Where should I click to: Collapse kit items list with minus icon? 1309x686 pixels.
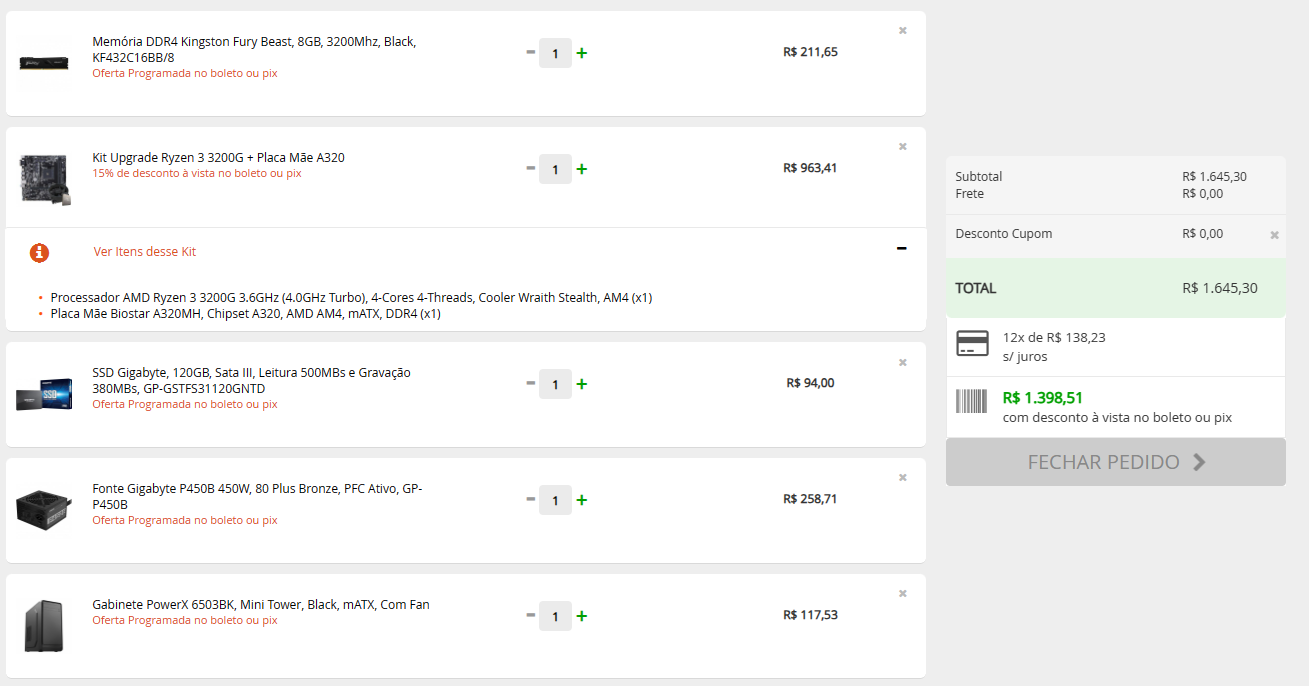[902, 248]
